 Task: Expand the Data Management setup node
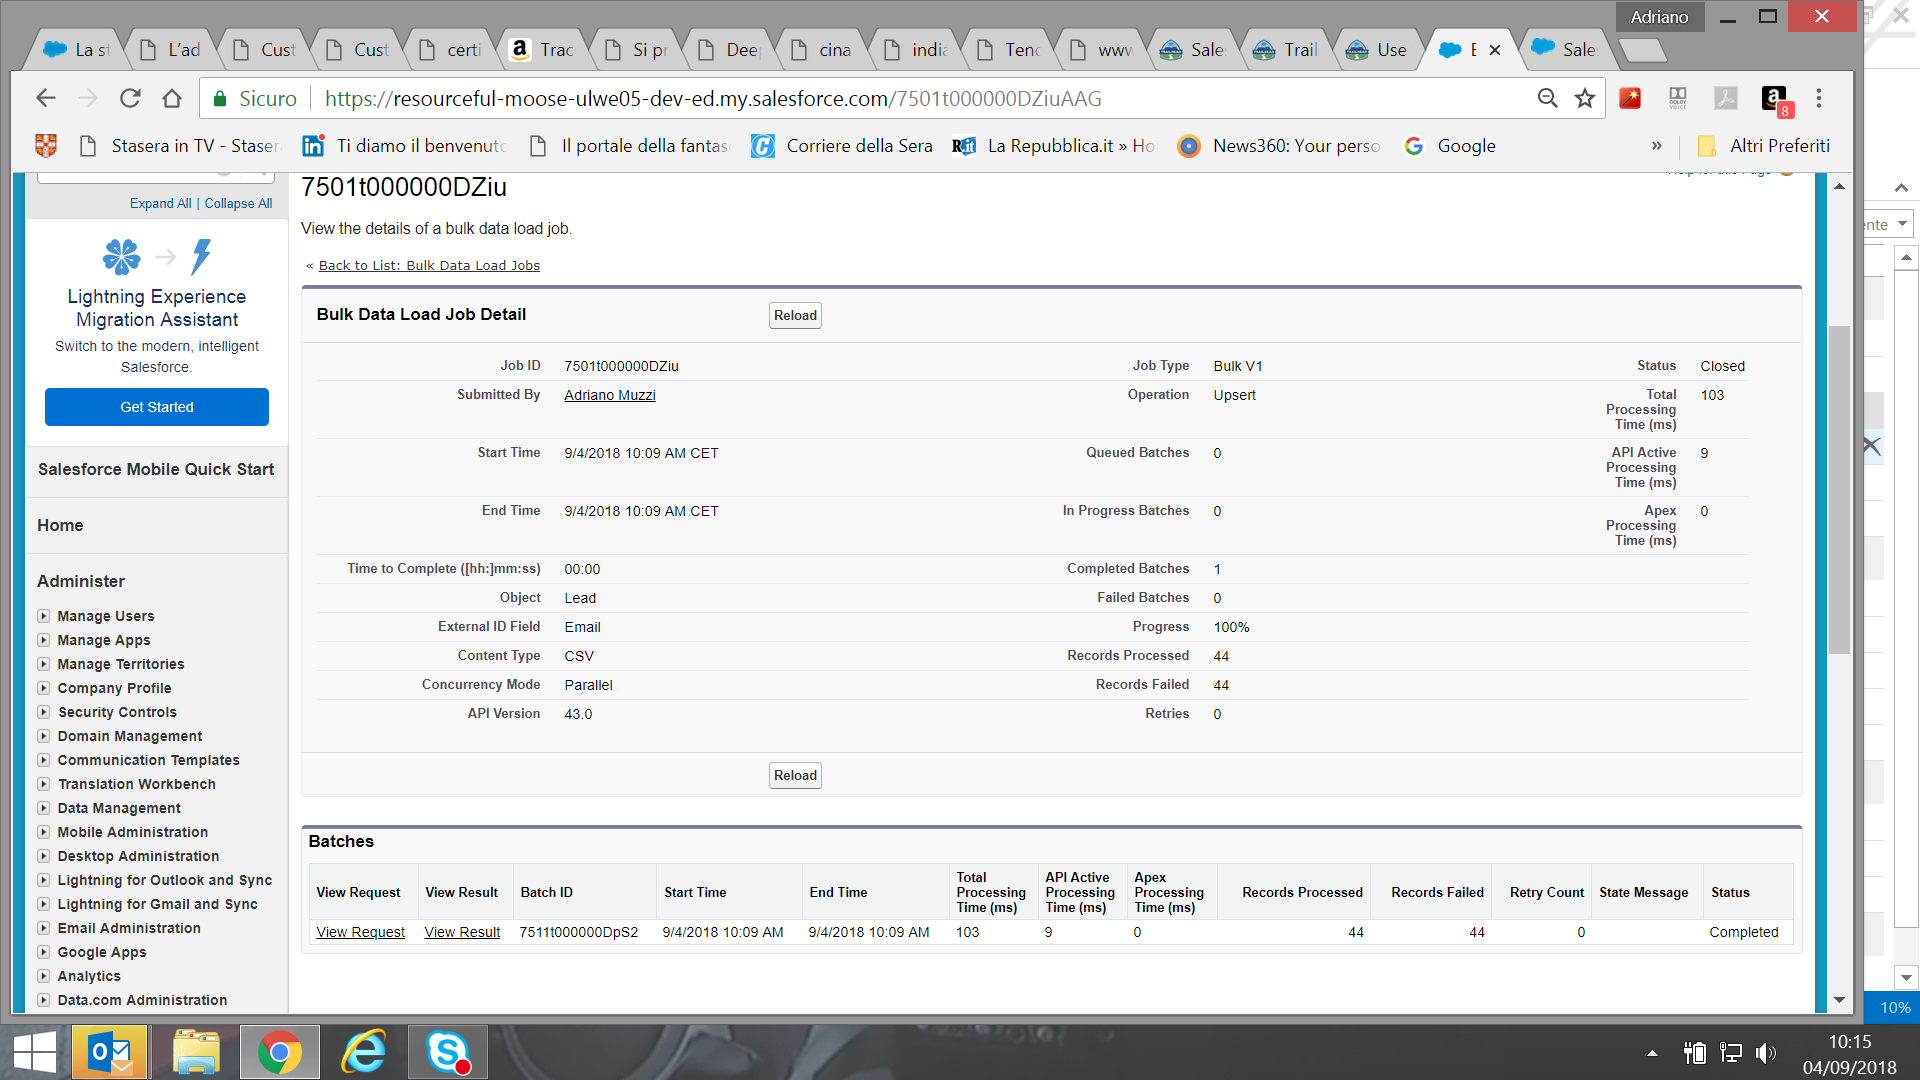point(43,808)
